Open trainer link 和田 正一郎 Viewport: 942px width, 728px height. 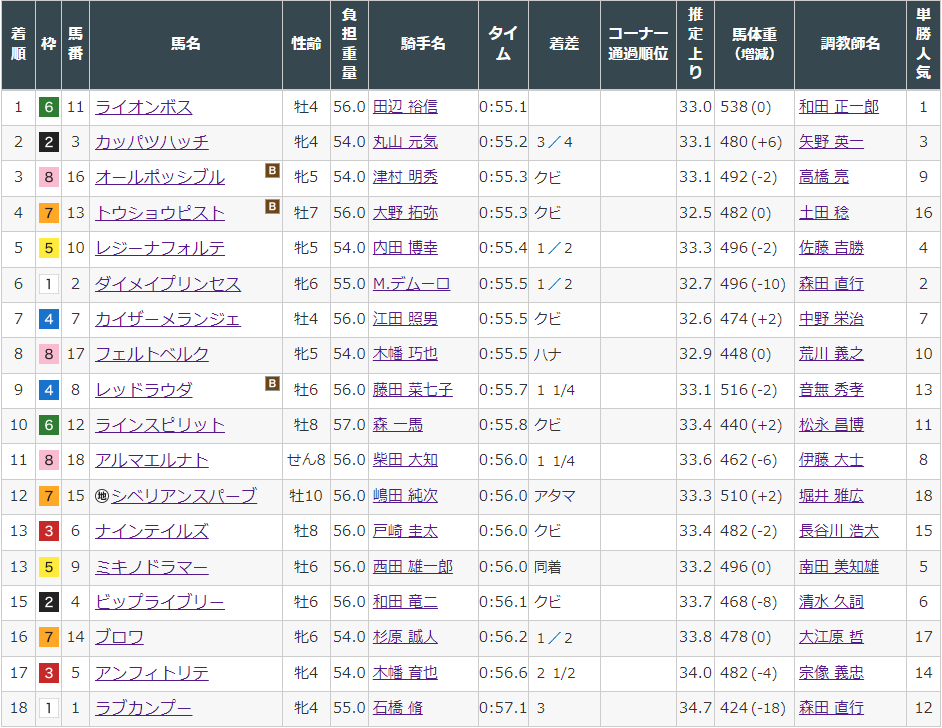point(839,107)
